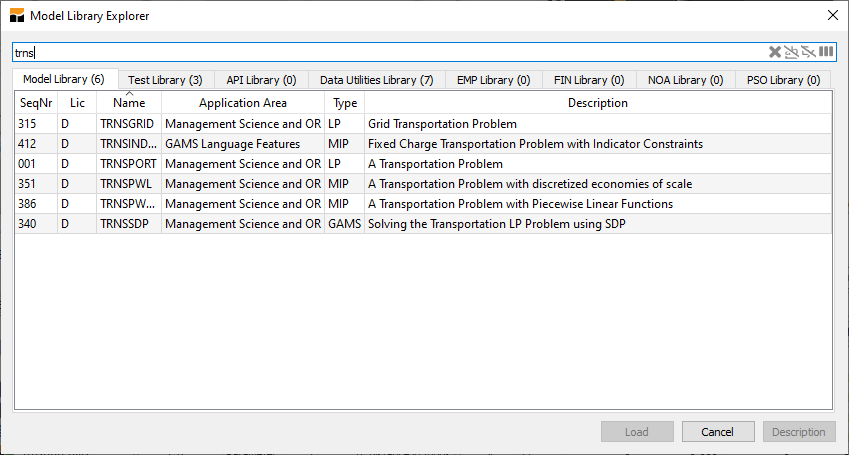Switch to the Test Library tab
This screenshot has height=455, width=849.
pos(165,80)
